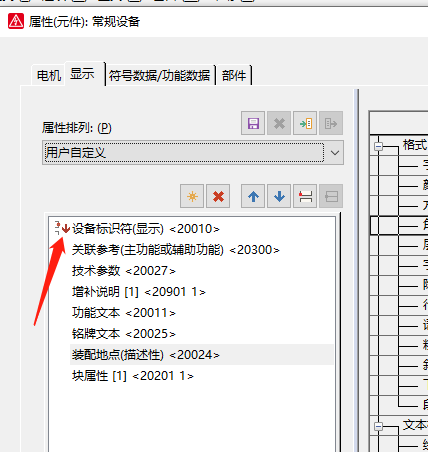The image size is (428, 452).
Task: Select 功能文本 <20011> property
Action: (x=124, y=313)
